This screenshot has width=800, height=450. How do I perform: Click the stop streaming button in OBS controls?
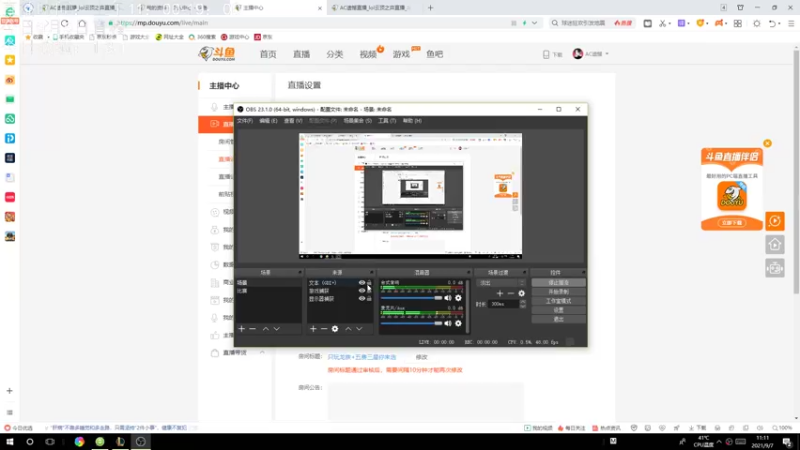coord(559,283)
